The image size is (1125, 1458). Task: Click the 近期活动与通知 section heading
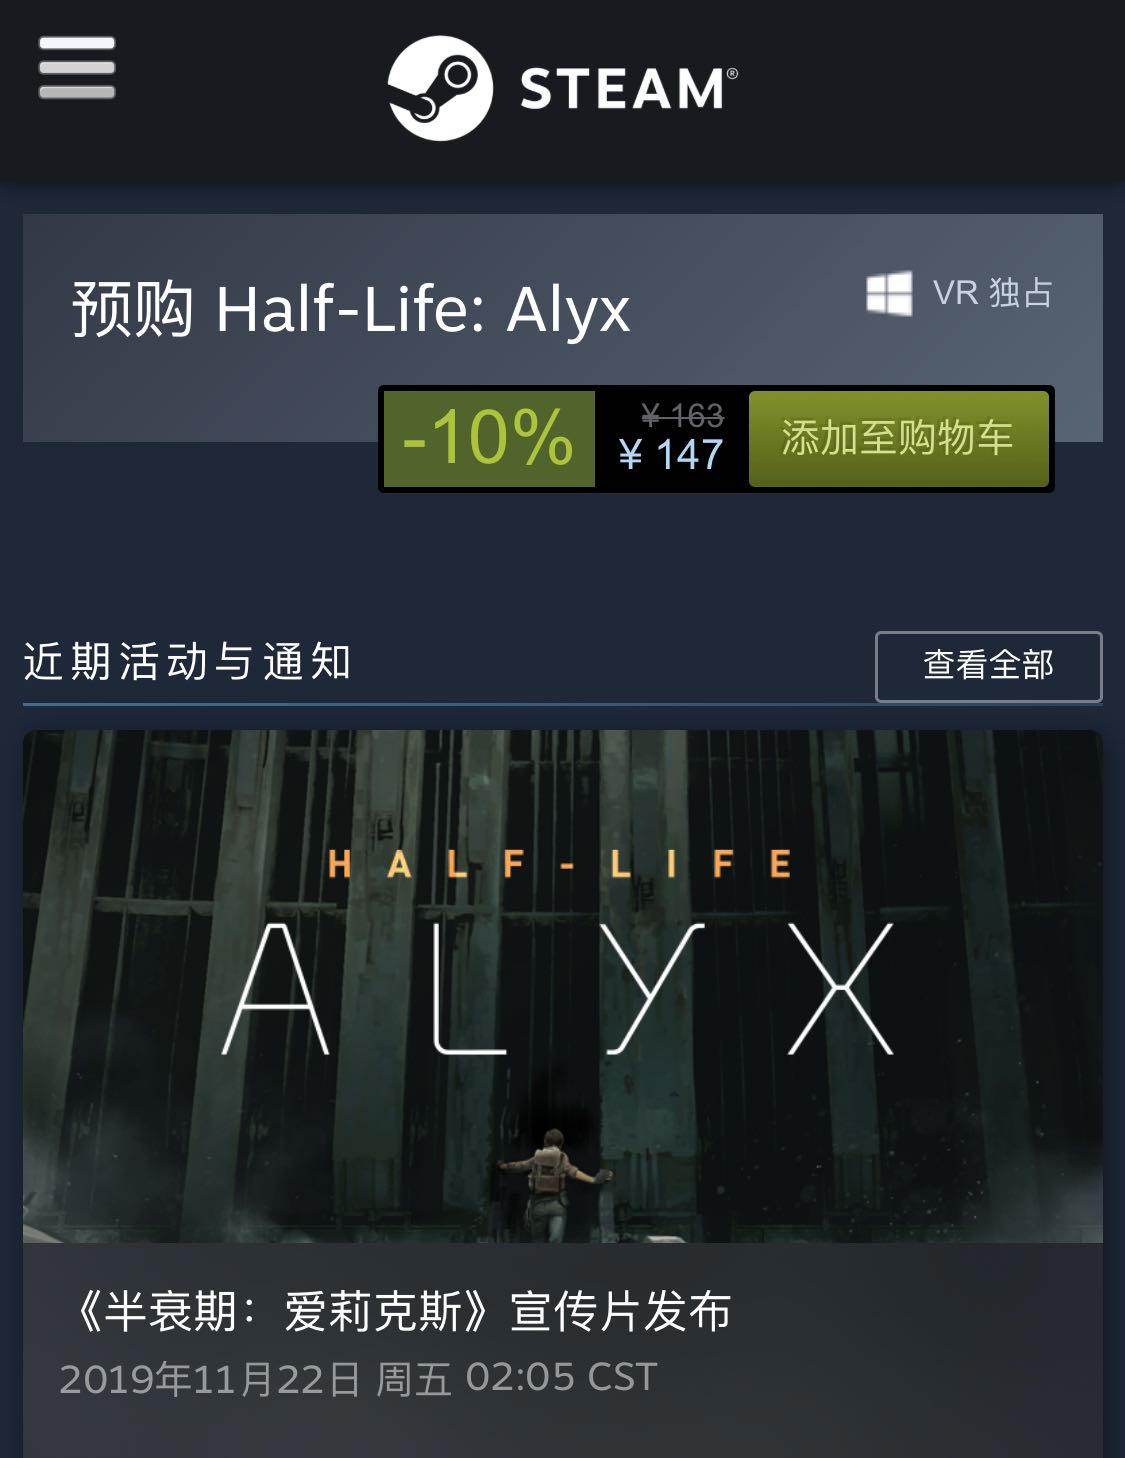click(x=187, y=662)
